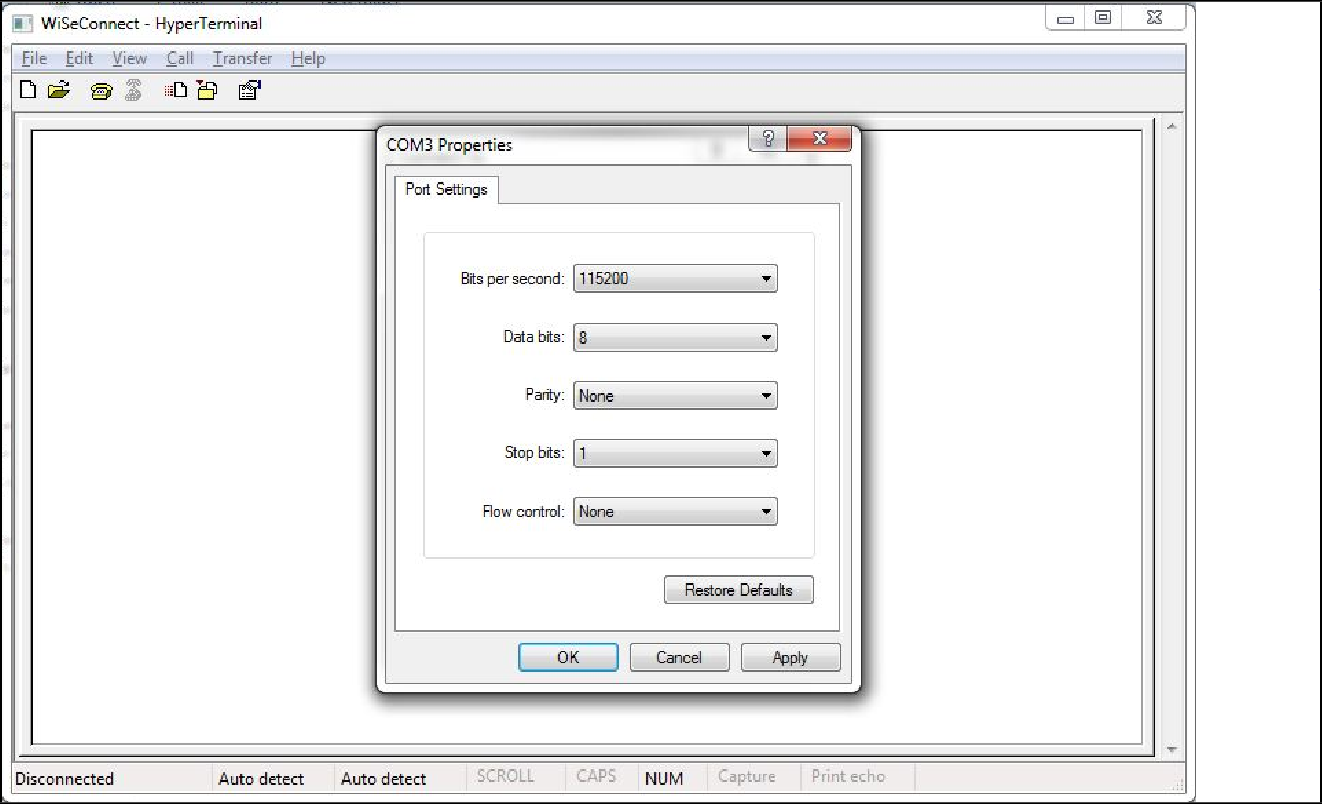
Task: Click the Open file folder icon
Action: (x=59, y=91)
